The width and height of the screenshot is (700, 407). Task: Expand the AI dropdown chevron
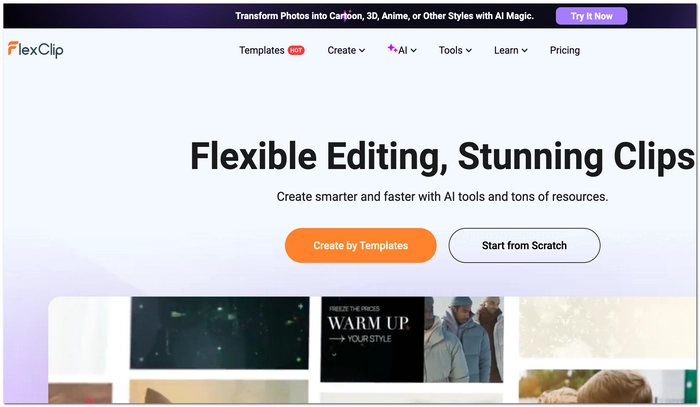[x=414, y=51]
